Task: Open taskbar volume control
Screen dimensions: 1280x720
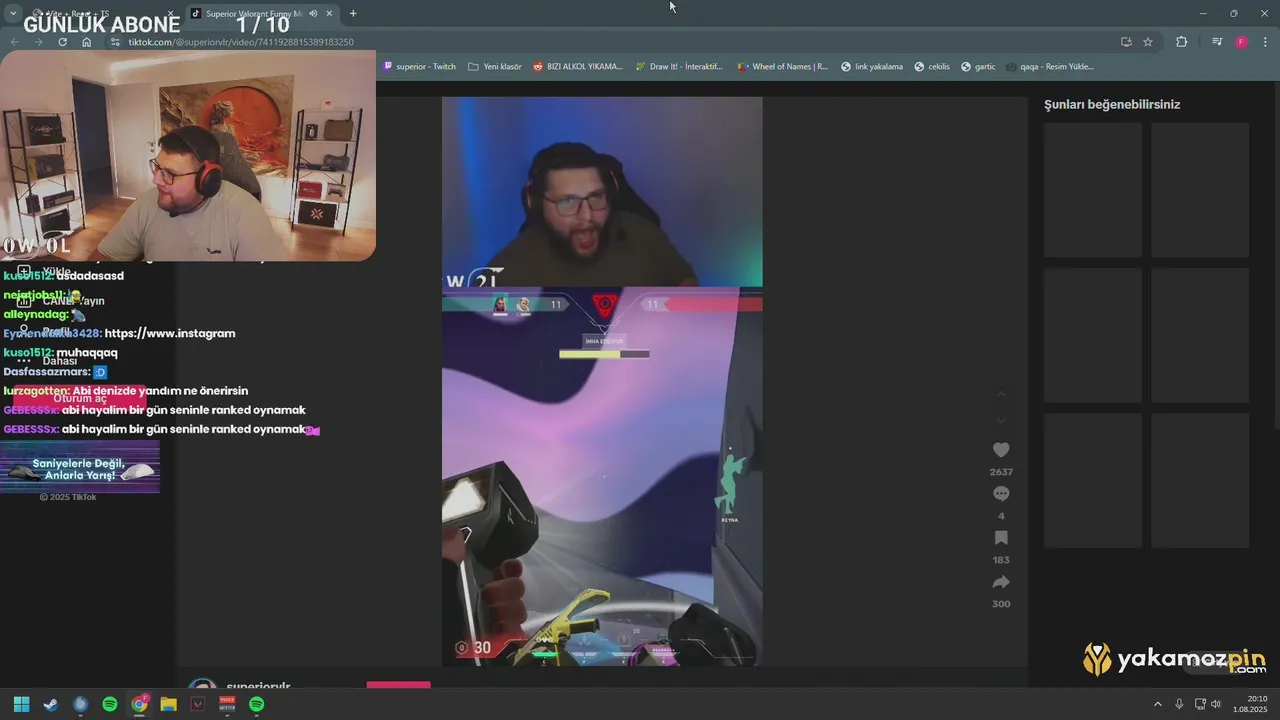Action: [1216, 704]
